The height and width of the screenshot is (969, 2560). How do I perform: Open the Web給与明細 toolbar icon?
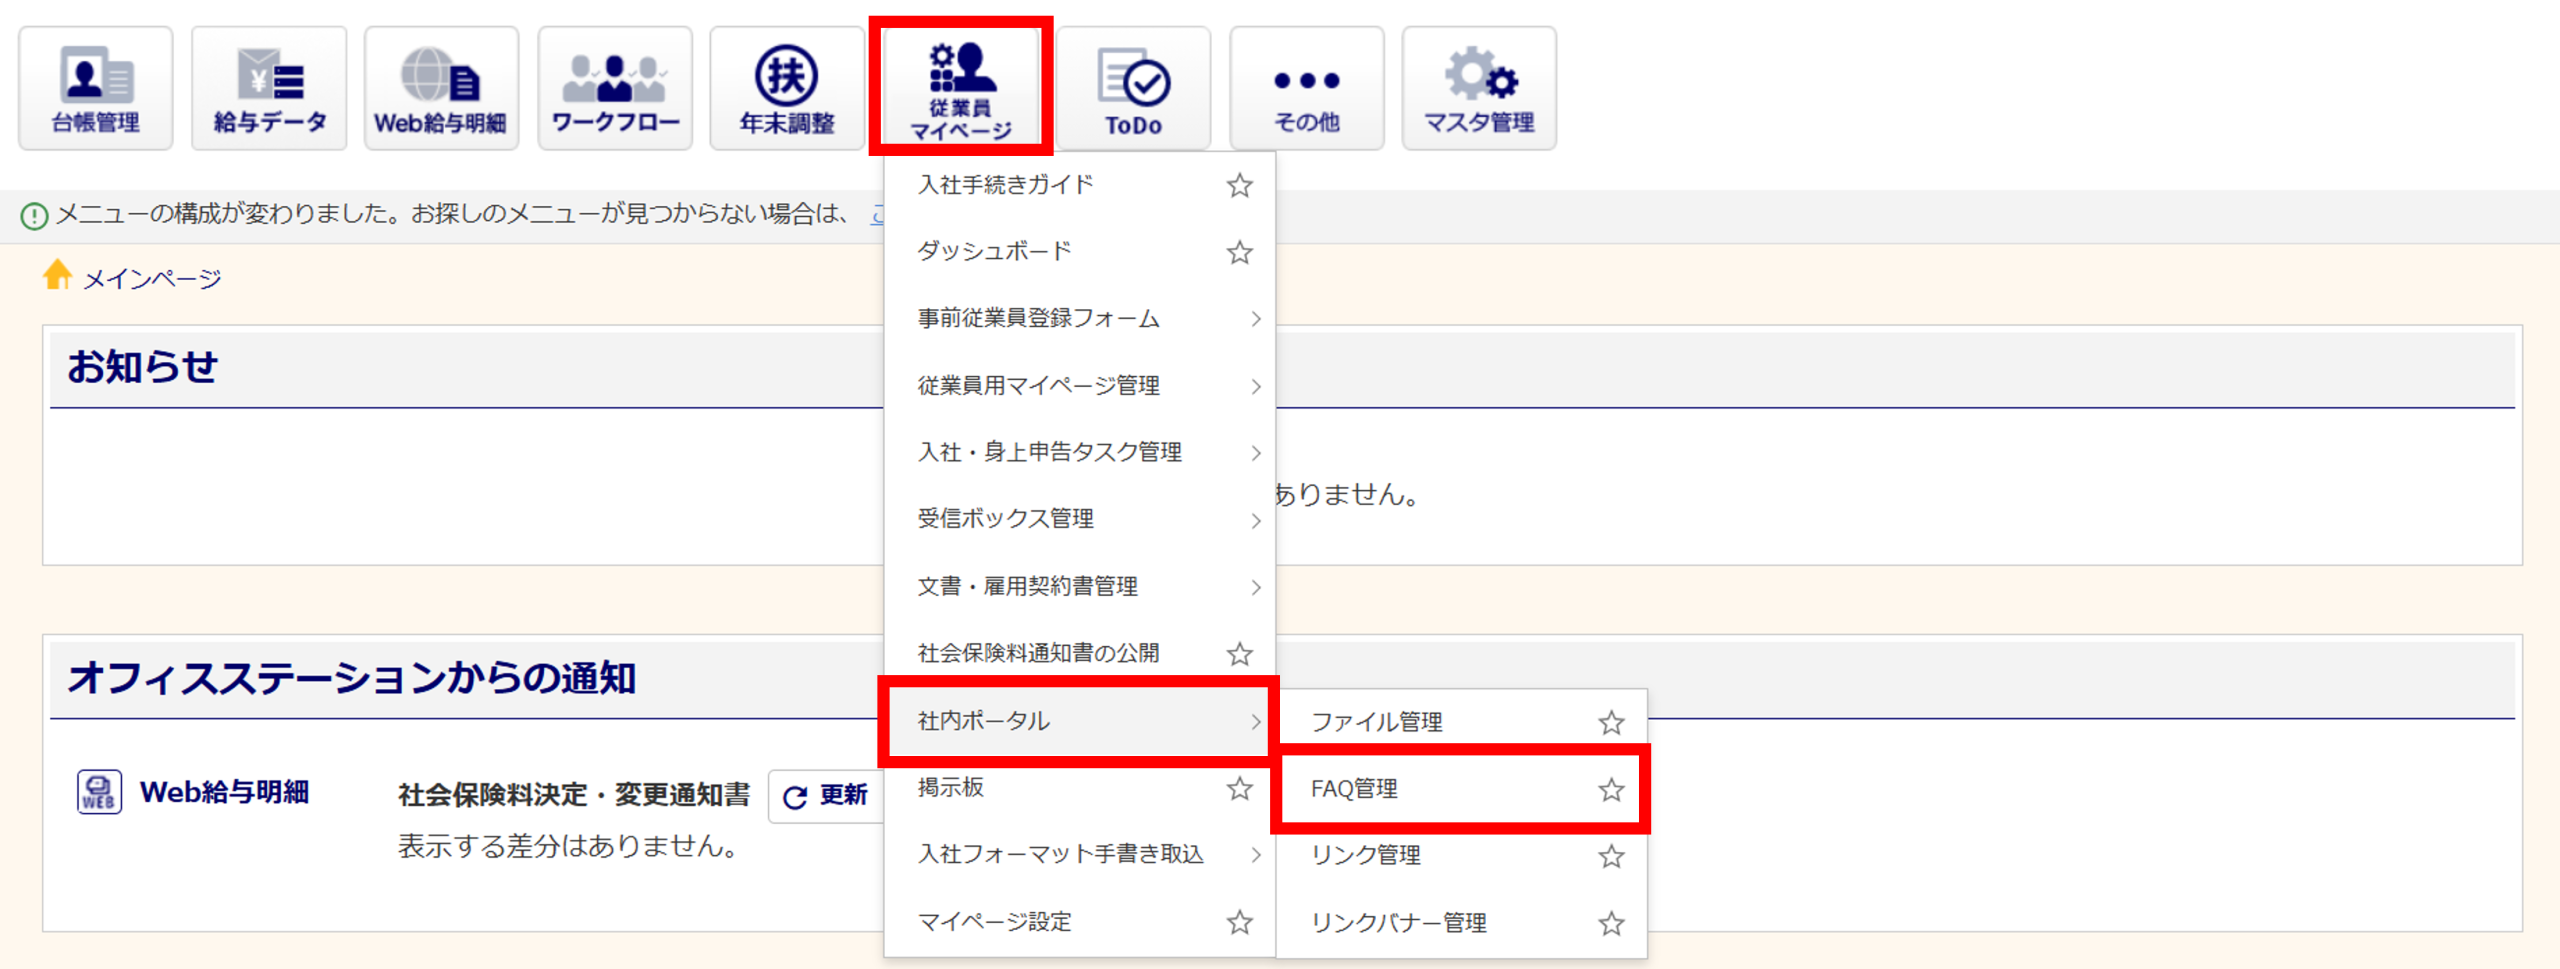(x=441, y=88)
